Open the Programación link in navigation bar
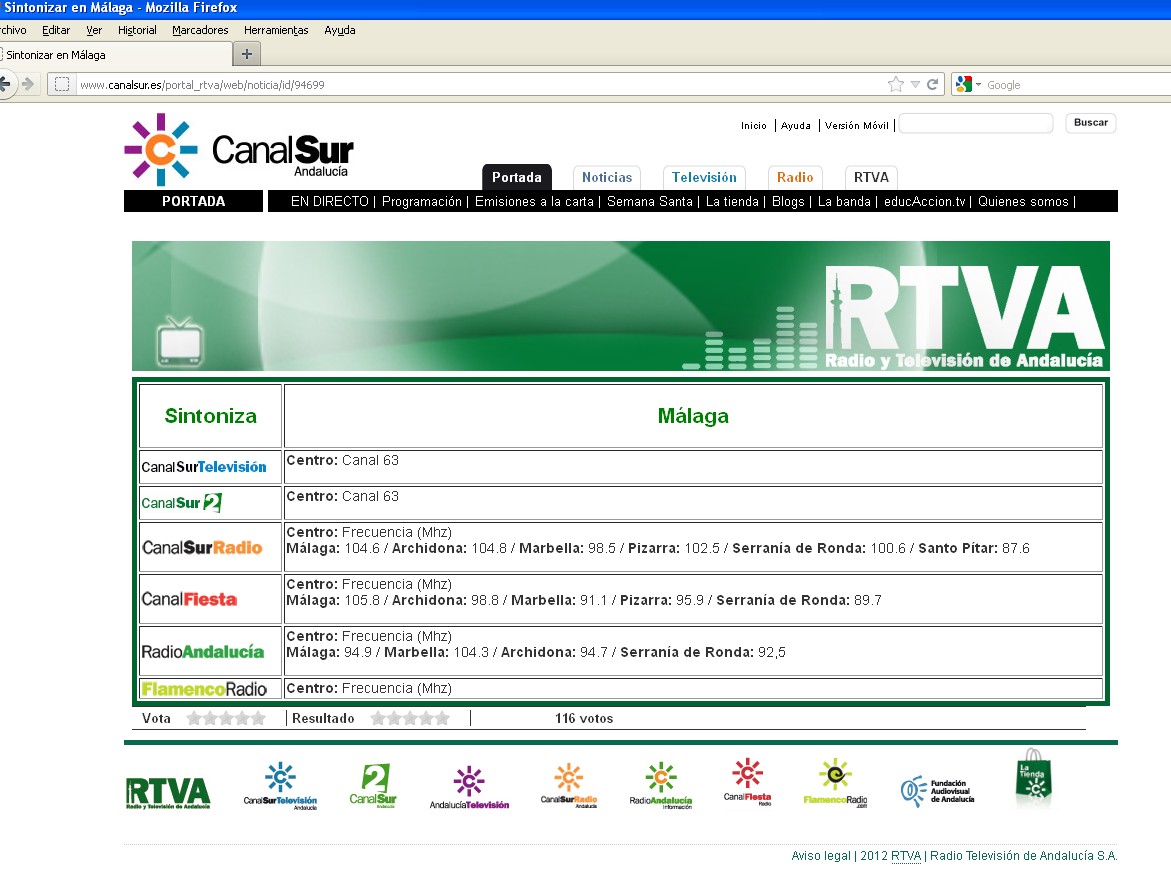The height and width of the screenshot is (872, 1171). click(x=422, y=201)
